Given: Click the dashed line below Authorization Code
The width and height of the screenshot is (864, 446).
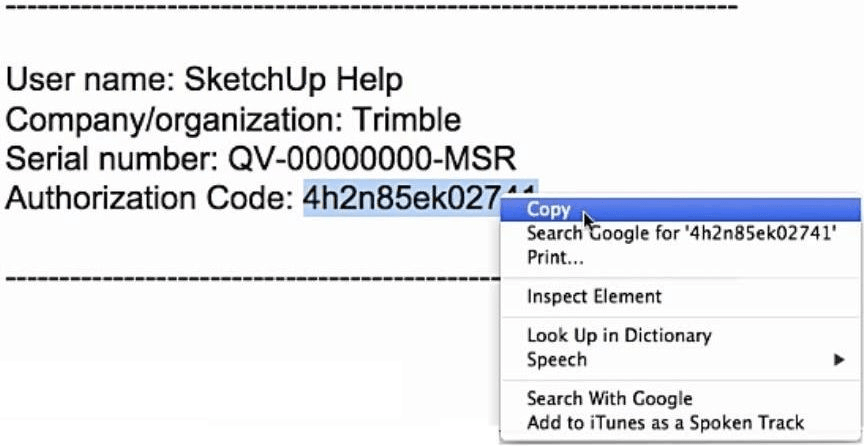Looking at the screenshot, I should (252, 277).
